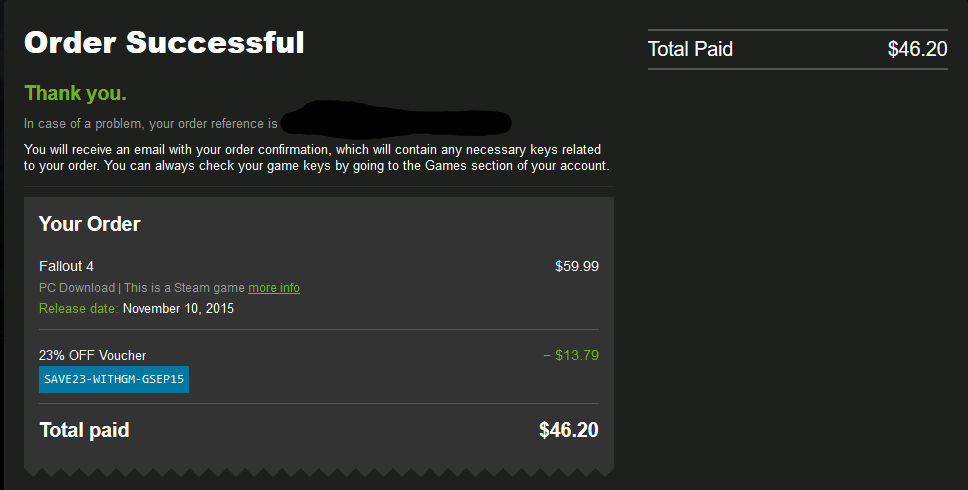This screenshot has height=490, width=968.
Task: Open the 'more info' link
Action: (x=274, y=288)
